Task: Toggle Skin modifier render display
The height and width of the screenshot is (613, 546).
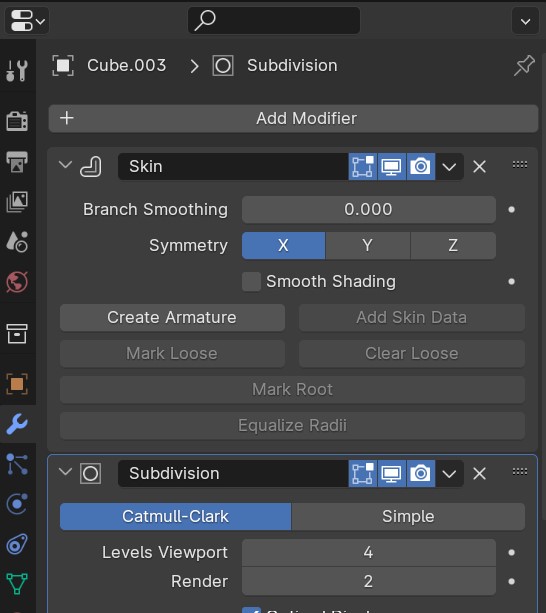Action: pos(421,167)
